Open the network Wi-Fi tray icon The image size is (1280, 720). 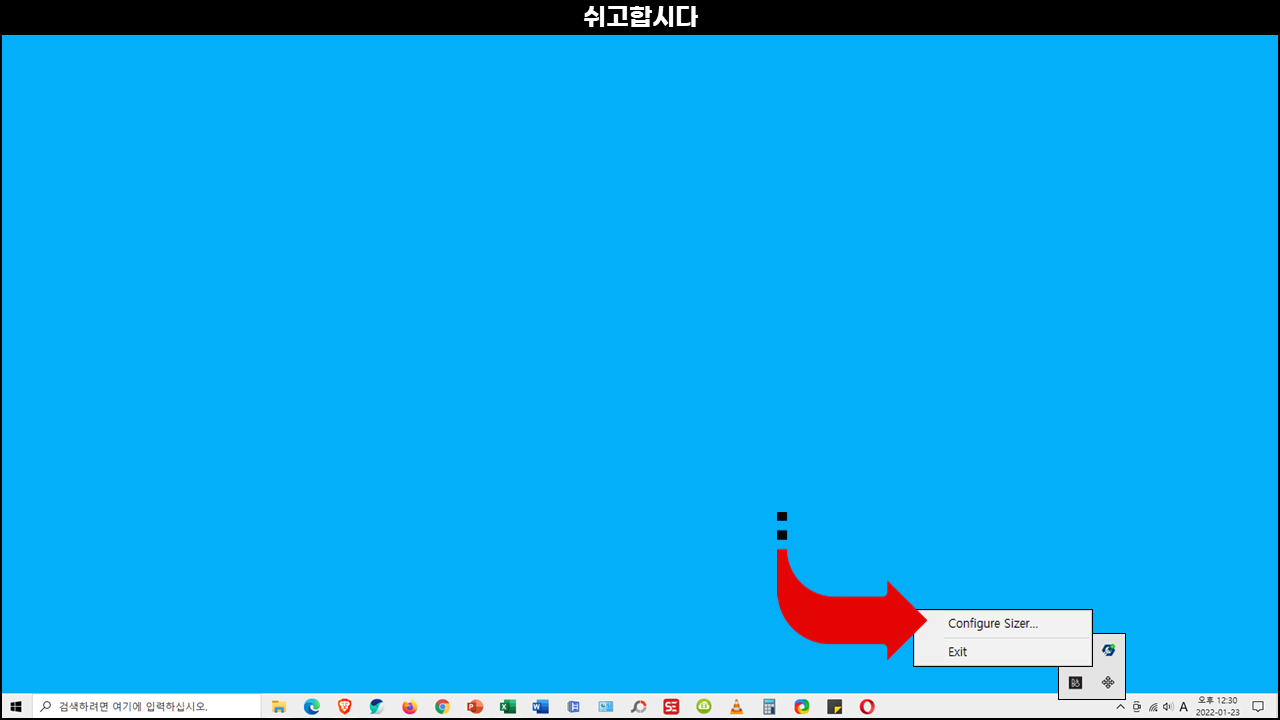click(x=1153, y=707)
